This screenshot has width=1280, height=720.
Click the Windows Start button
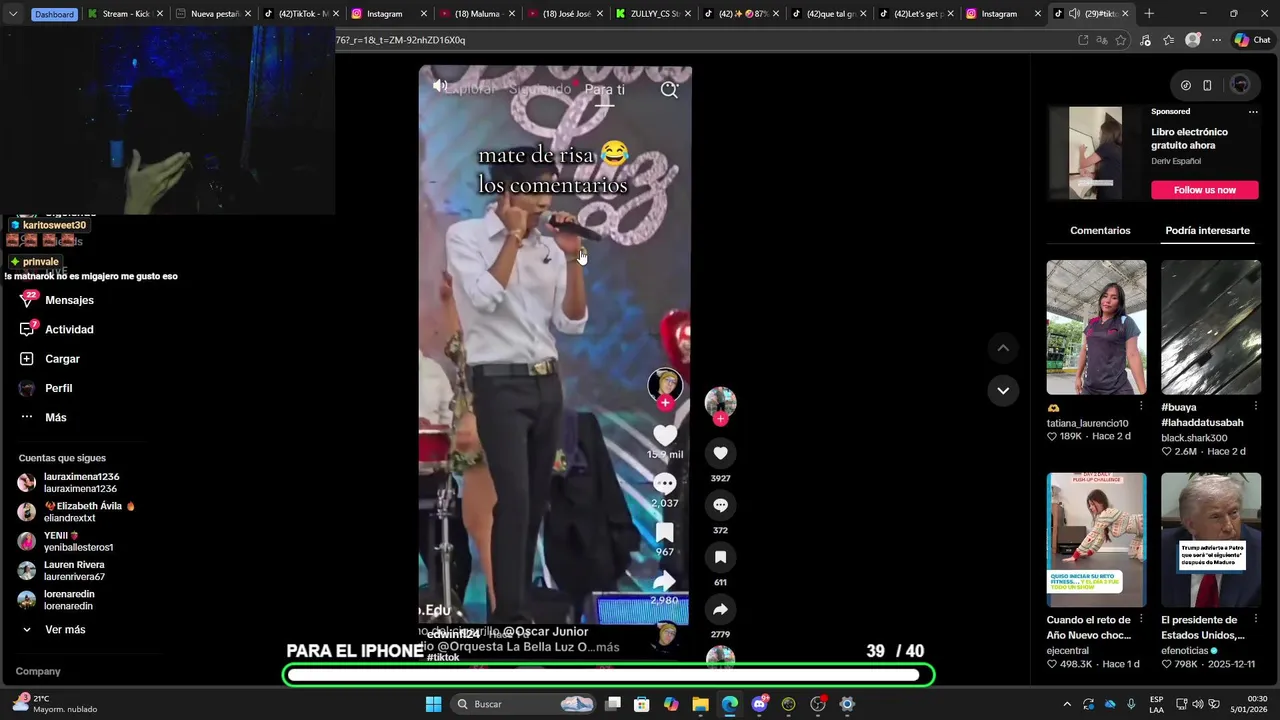click(x=433, y=704)
